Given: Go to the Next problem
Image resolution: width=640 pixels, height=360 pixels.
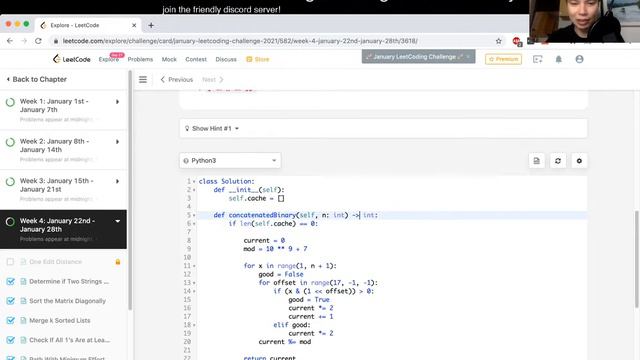Looking at the screenshot, I should [213, 80].
